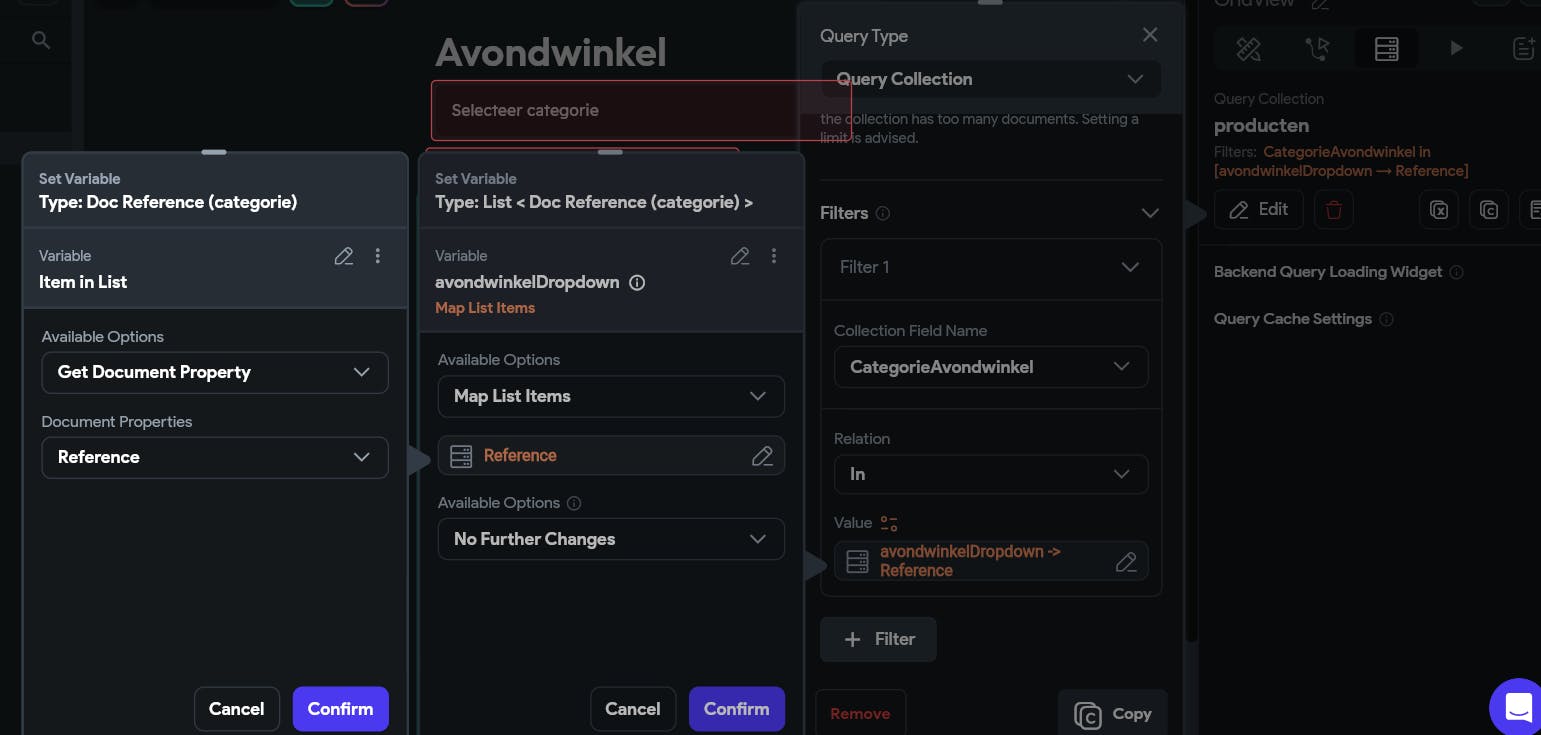Close the Query Type panel
Screen dimensions: 1541x735
coord(1150,35)
